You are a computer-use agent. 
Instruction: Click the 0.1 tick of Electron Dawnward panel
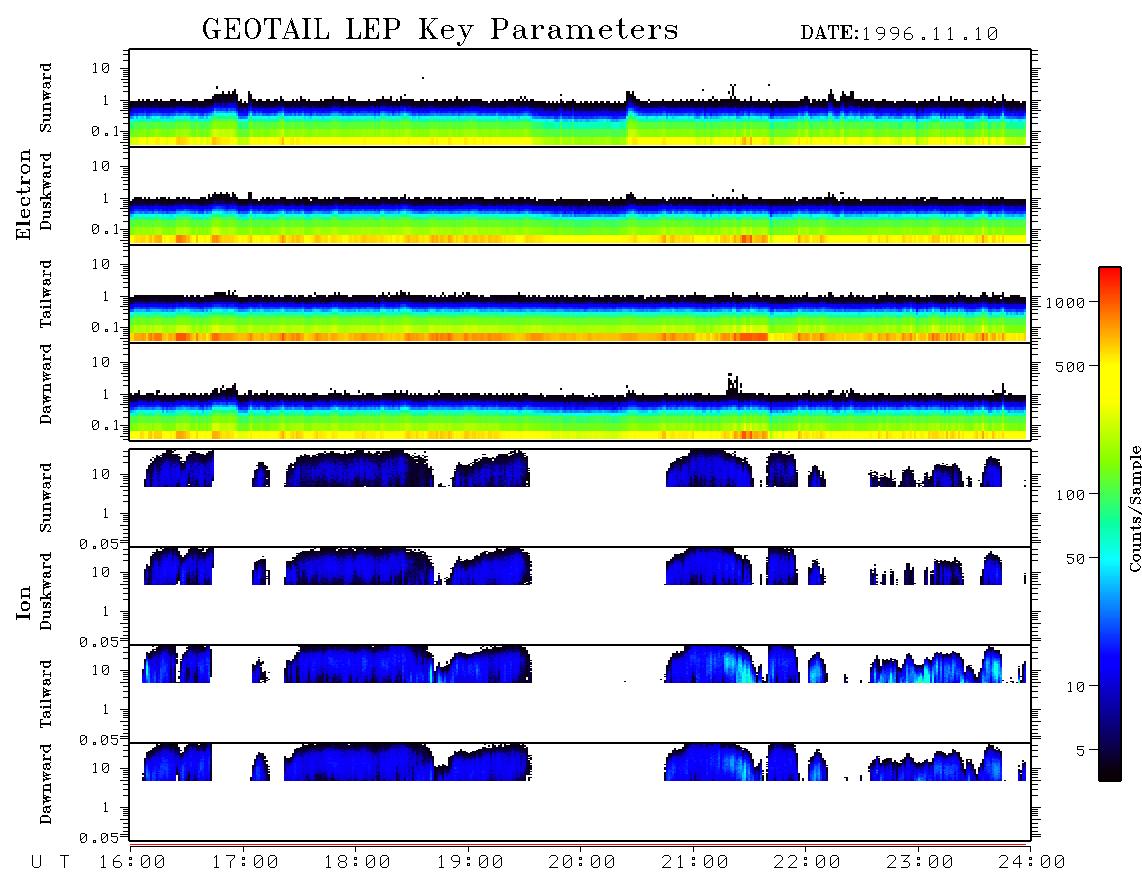pyautogui.click(x=106, y=425)
